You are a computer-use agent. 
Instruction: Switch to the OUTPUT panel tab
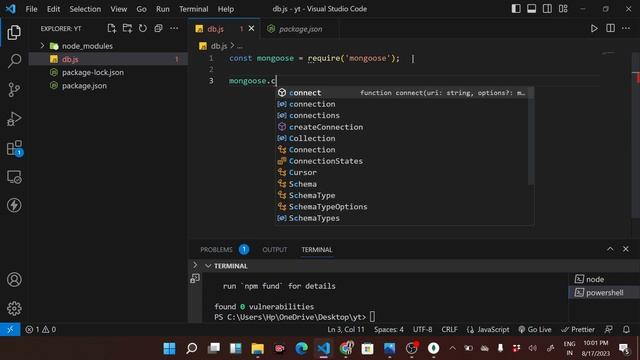275,249
